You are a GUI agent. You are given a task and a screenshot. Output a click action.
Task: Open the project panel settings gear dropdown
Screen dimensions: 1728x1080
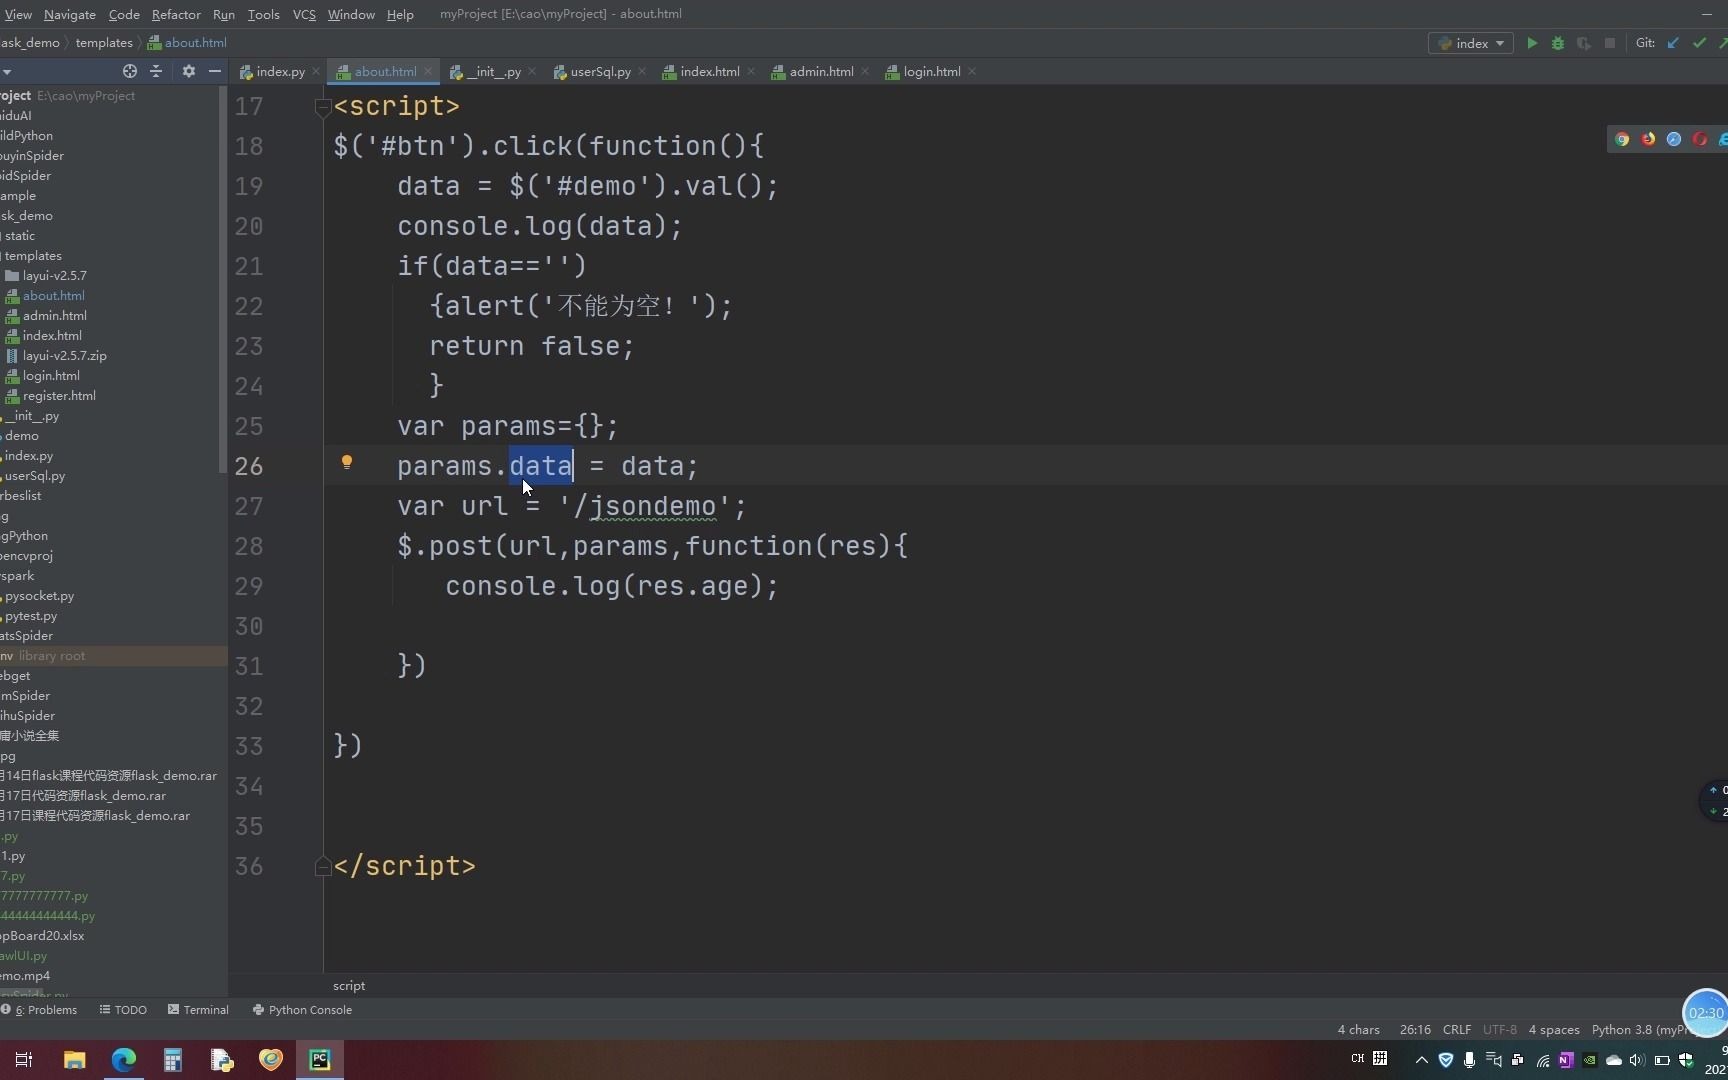188,71
